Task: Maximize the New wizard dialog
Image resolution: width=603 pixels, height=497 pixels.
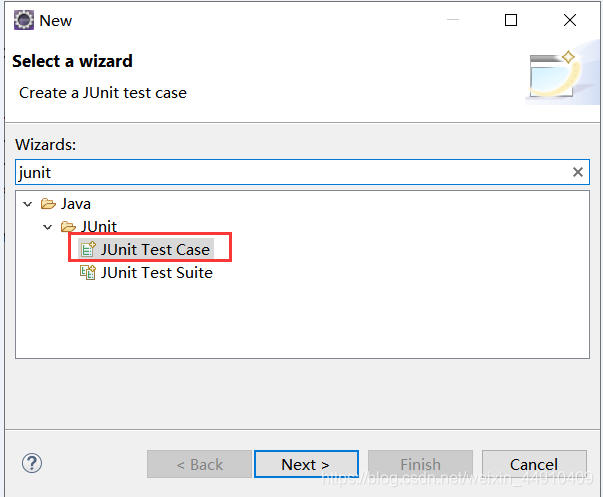Action: coord(511,20)
